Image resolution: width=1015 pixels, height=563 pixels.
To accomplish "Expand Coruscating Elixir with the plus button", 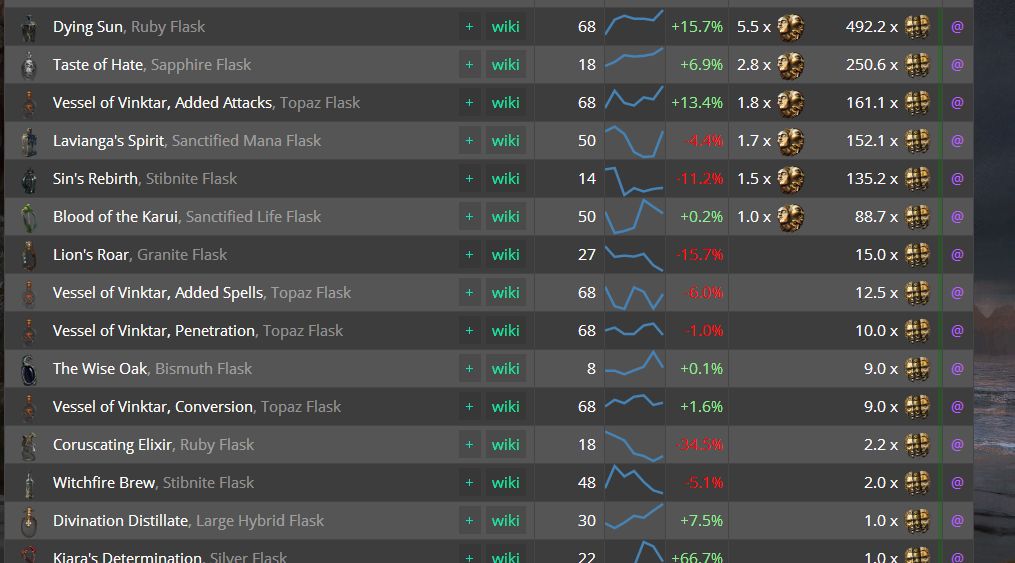I will 469,445.
